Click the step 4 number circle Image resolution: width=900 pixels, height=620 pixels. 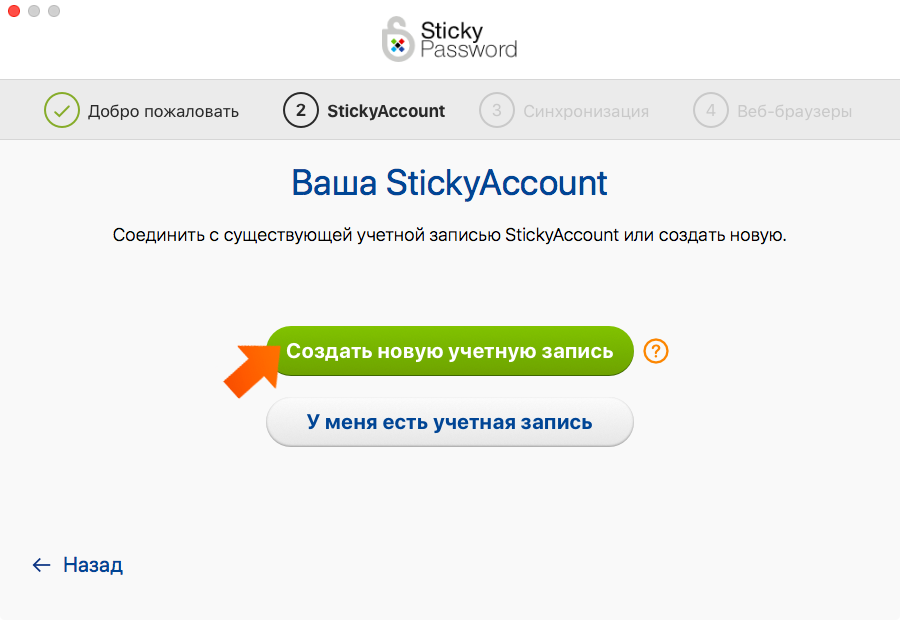(x=710, y=111)
